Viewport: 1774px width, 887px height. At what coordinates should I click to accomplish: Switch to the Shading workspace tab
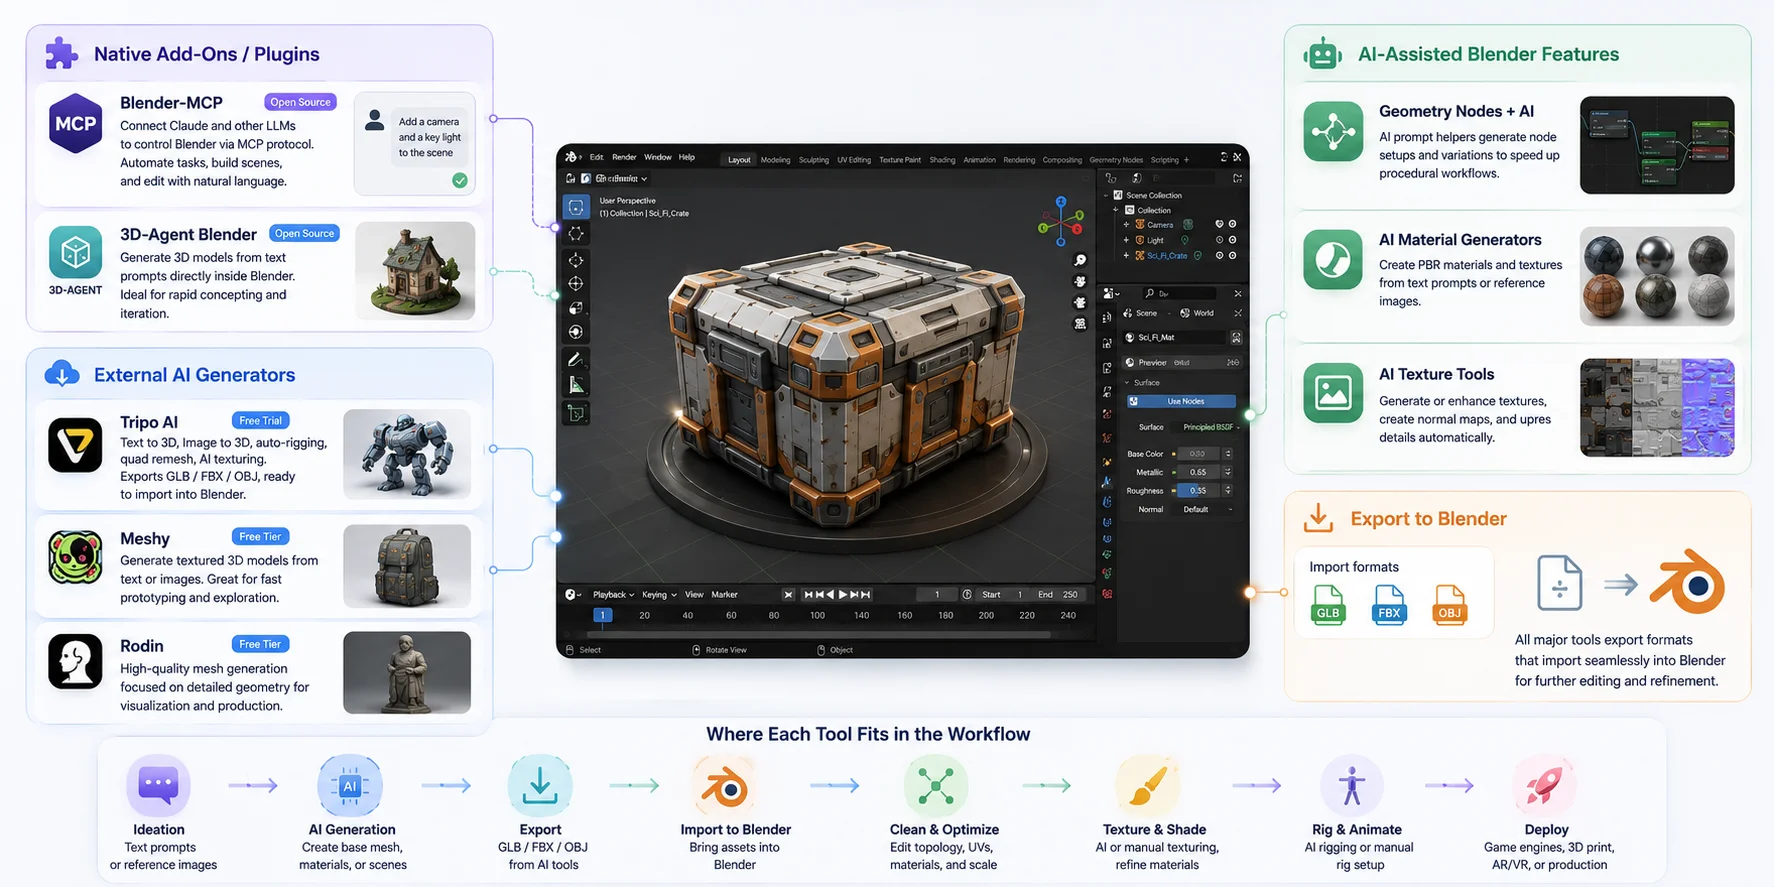[x=942, y=160]
